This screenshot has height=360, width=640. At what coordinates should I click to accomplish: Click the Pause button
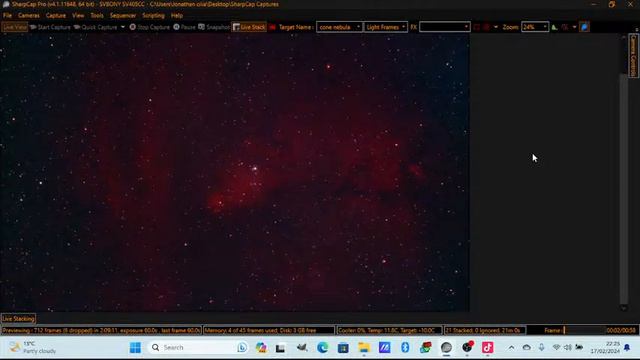coord(184,27)
